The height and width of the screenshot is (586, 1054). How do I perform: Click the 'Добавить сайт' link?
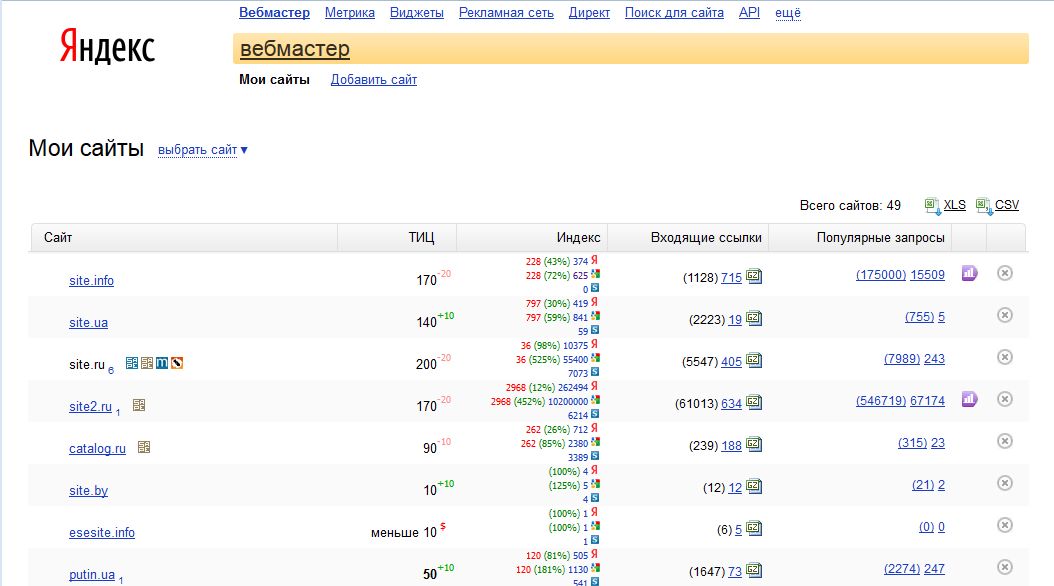[x=374, y=79]
